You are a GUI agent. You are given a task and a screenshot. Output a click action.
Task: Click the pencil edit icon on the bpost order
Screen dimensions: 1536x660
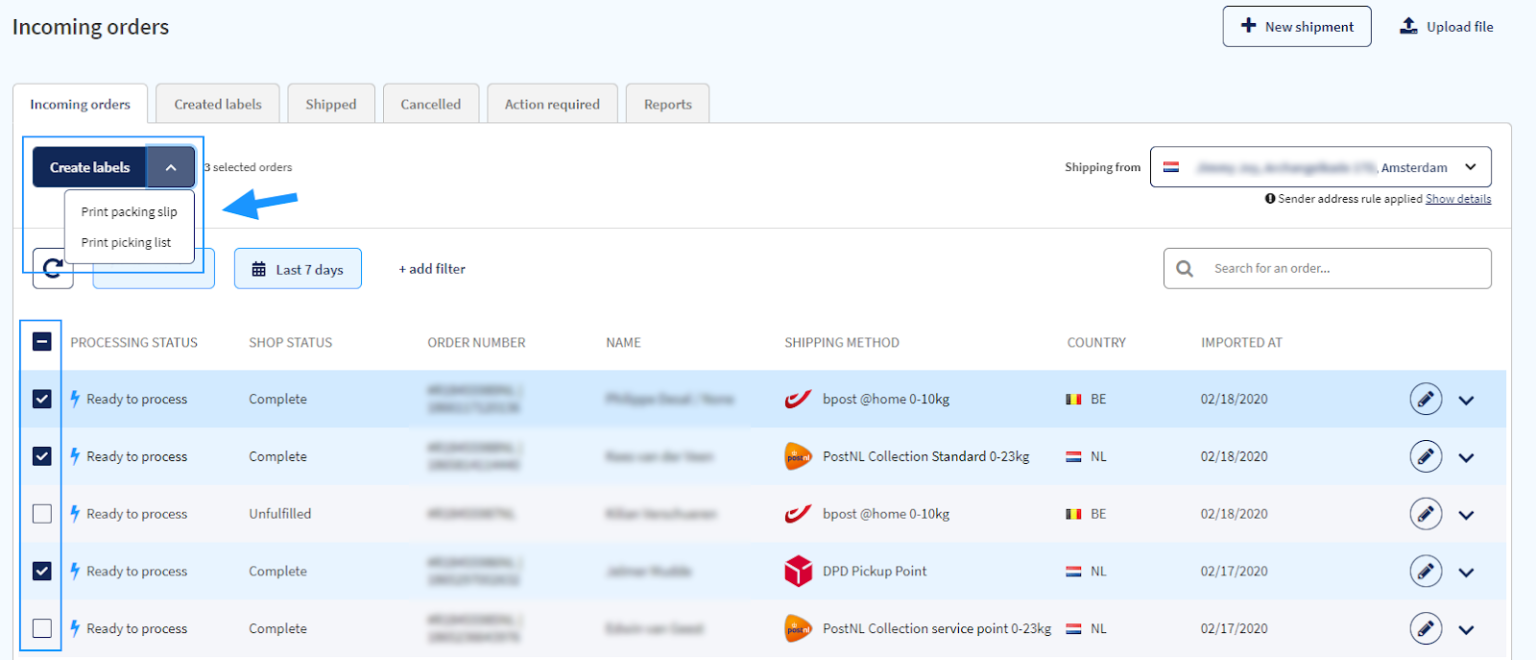(x=1426, y=398)
